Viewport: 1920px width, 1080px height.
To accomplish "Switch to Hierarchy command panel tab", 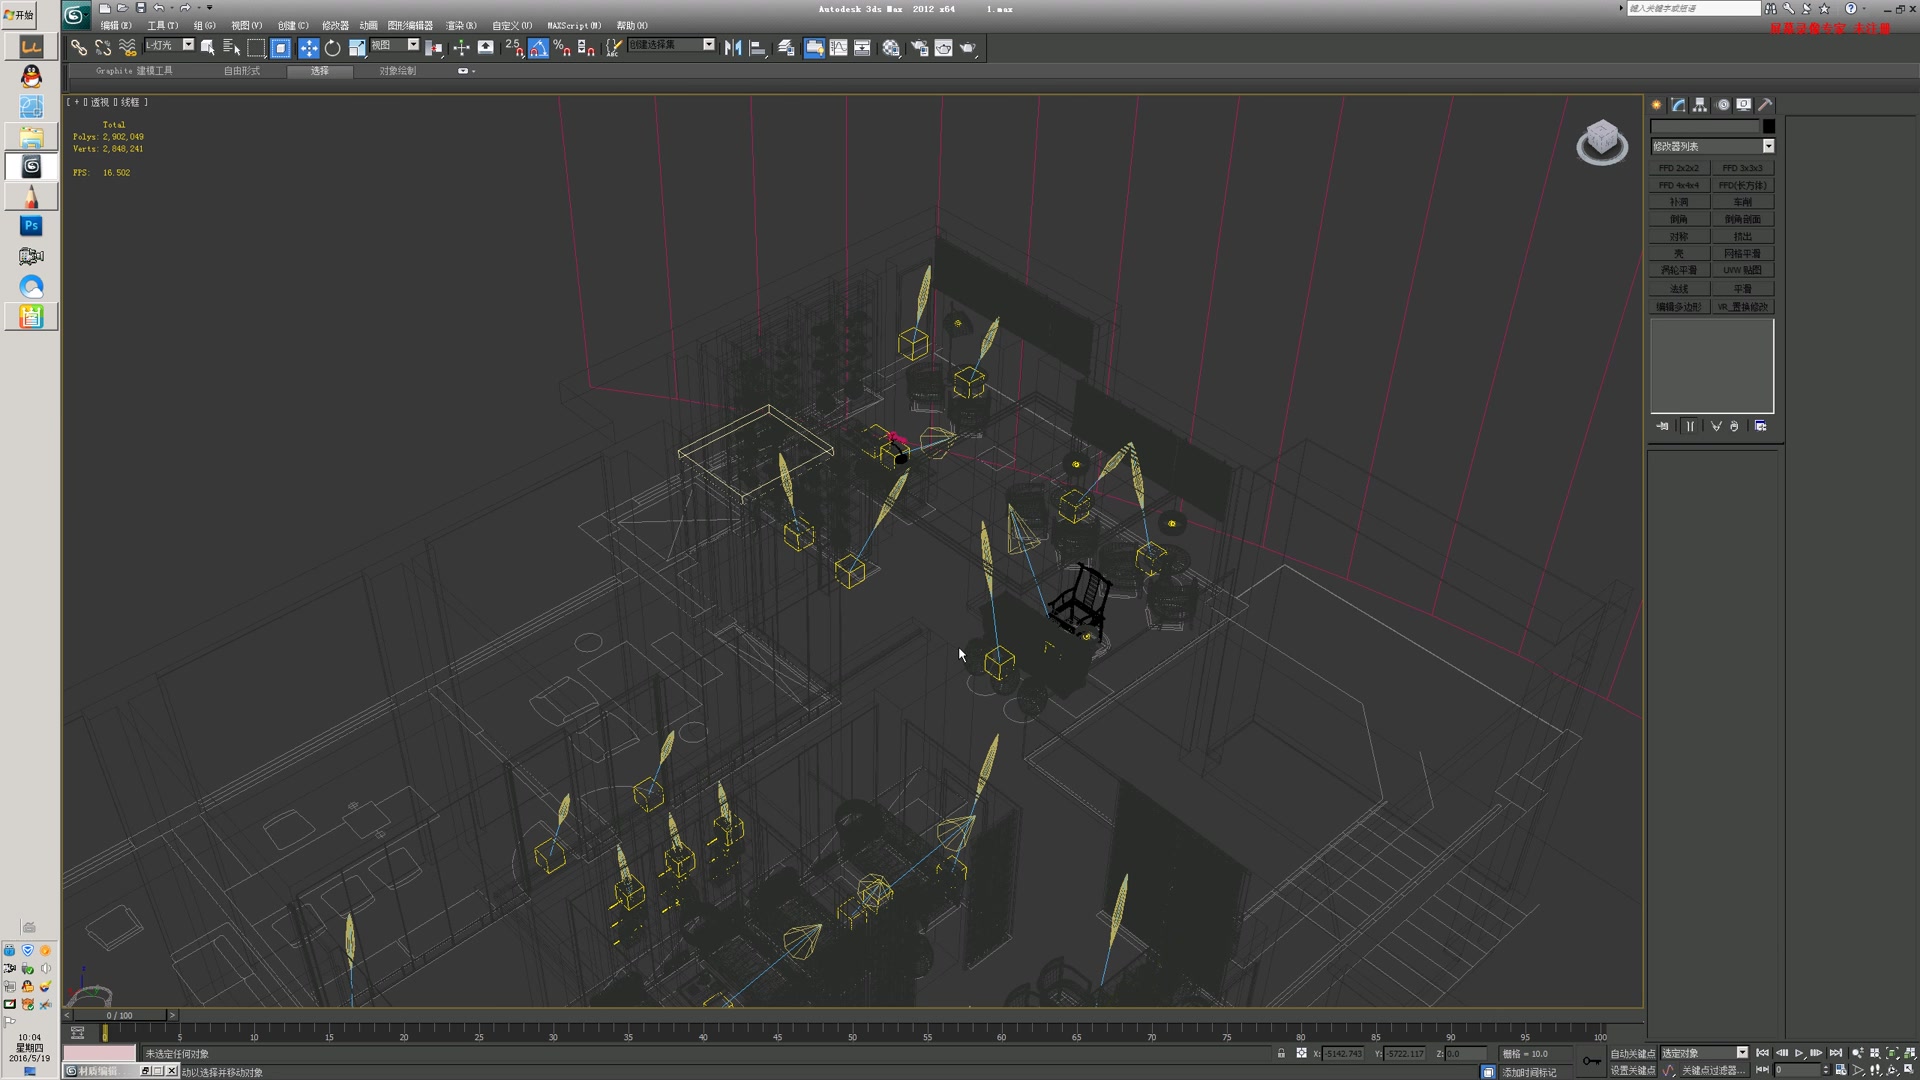I will [x=1700, y=104].
